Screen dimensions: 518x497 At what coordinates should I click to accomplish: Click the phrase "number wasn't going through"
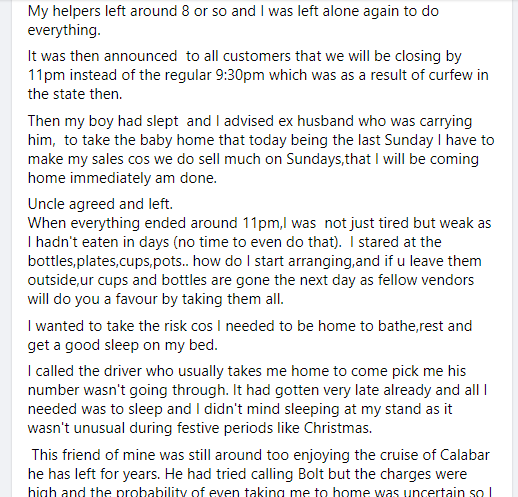point(127,390)
